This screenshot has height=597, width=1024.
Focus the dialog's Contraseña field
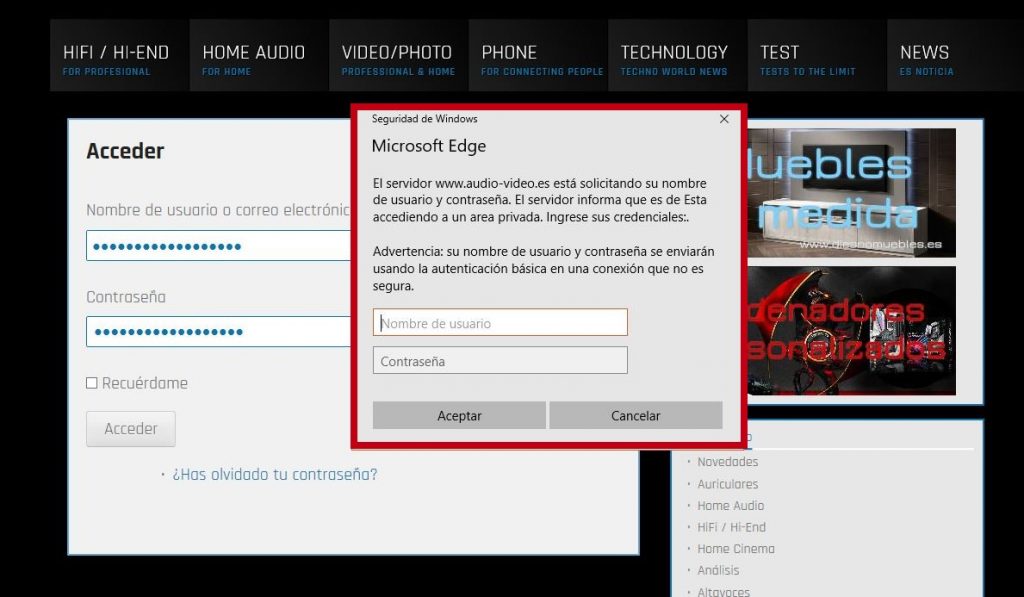(x=500, y=361)
